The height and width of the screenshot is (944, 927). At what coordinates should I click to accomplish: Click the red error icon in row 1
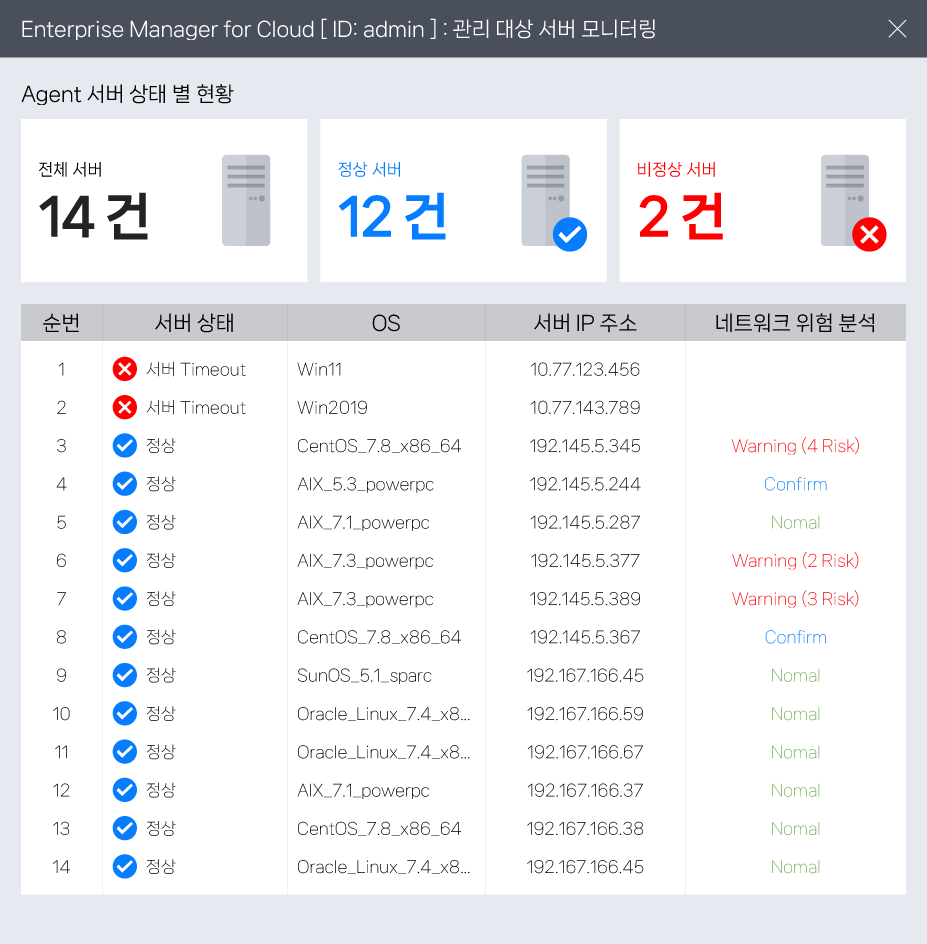[124, 369]
